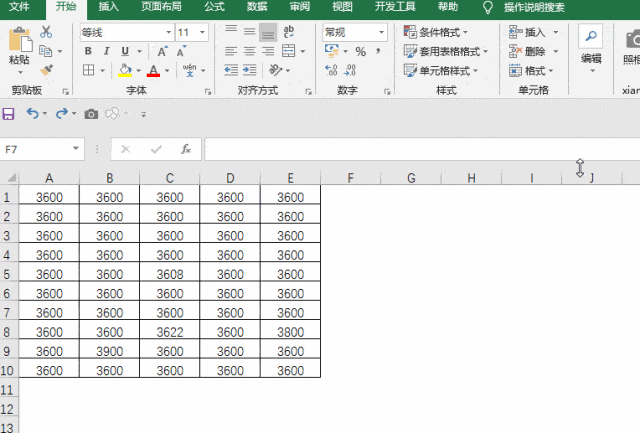
Task: Toggle wrap text ab icon
Action: coord(289,31)
